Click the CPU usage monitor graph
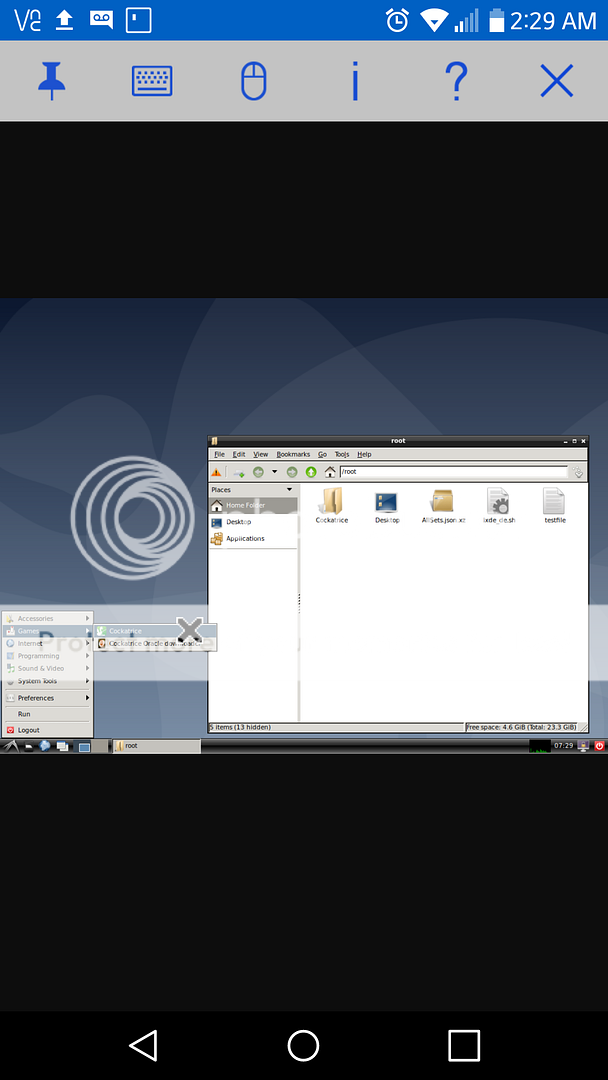608x1080 pixels. tap(540, 746)
